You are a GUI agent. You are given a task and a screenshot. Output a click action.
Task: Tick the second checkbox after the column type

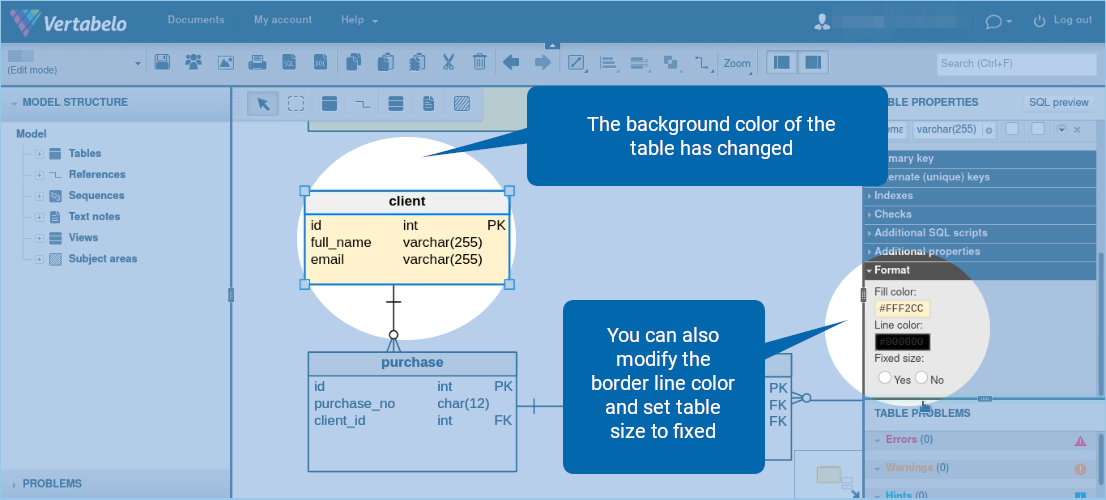tap(1038, 129)
